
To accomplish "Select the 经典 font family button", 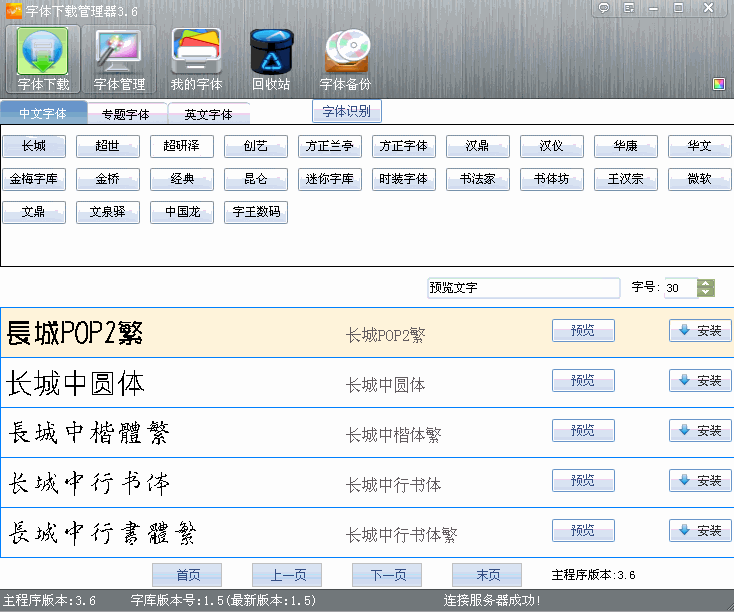I will click(182, 179).
